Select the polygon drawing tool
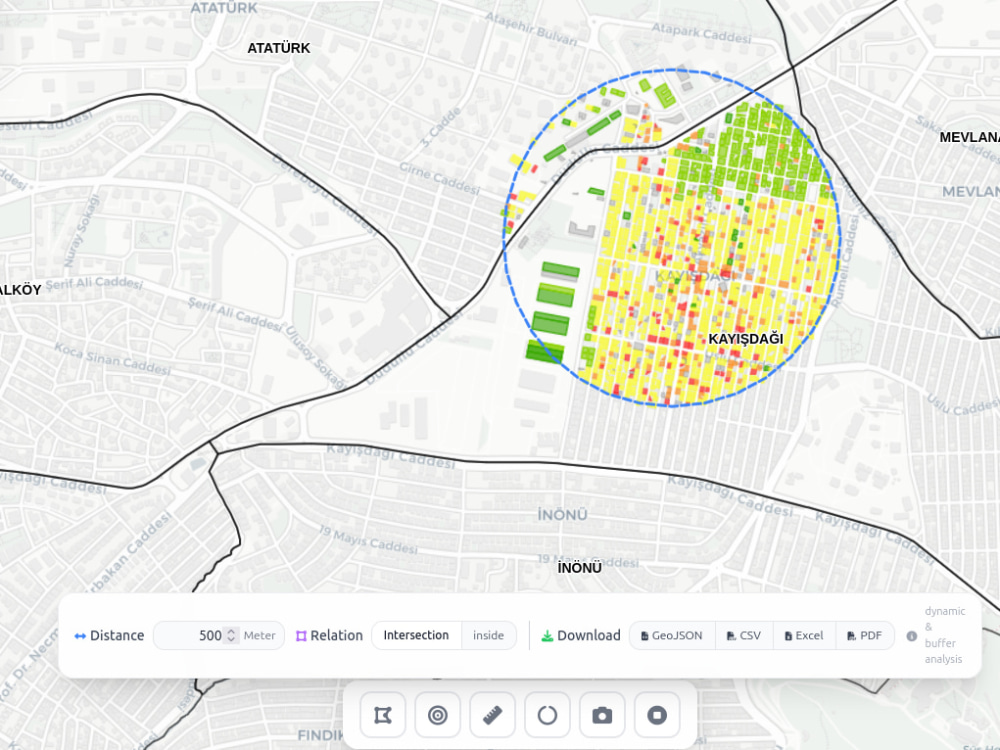Viewport: 1000px width, 750px height. pos(383,714)
